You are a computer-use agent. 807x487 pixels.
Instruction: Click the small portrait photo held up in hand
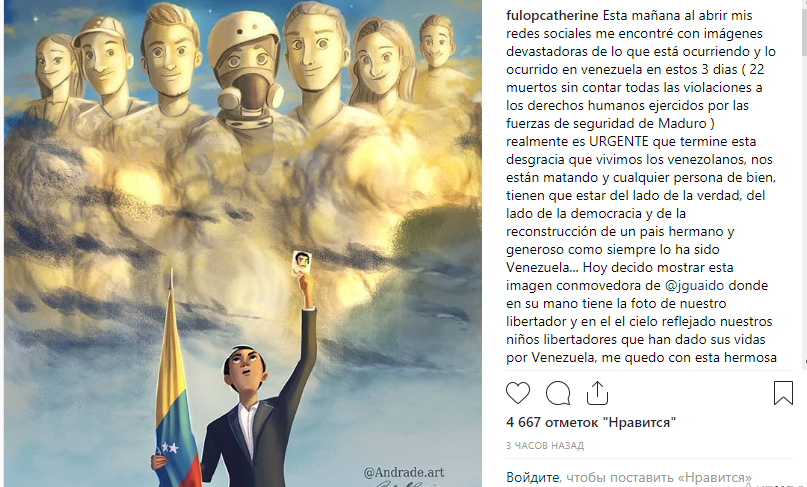pos(301,264)
